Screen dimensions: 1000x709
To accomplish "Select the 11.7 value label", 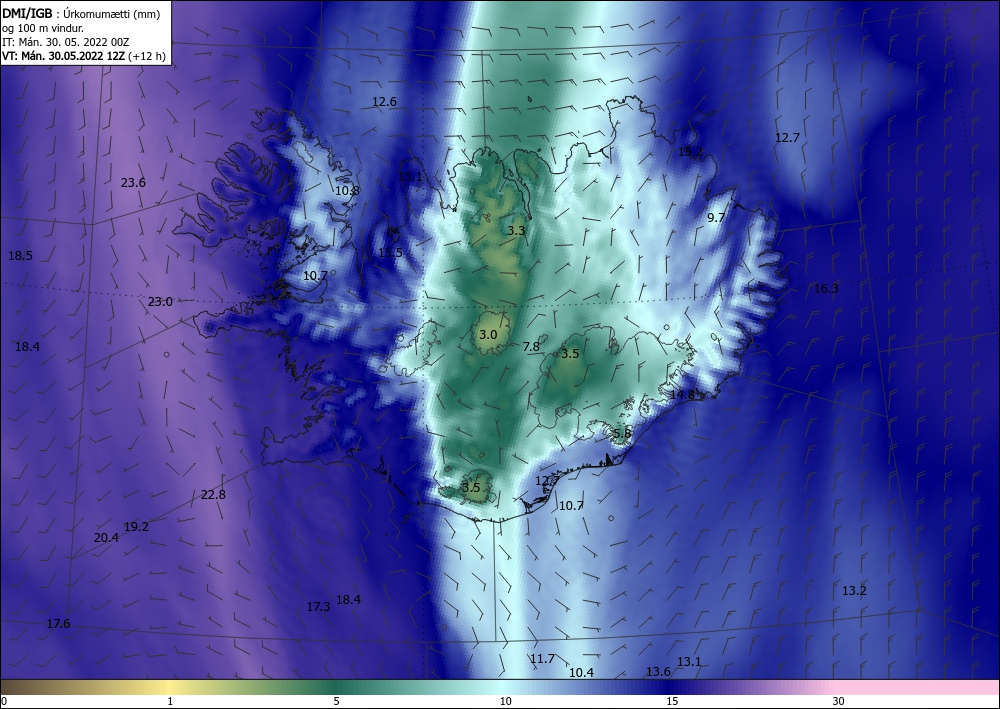I will point(542,659).
